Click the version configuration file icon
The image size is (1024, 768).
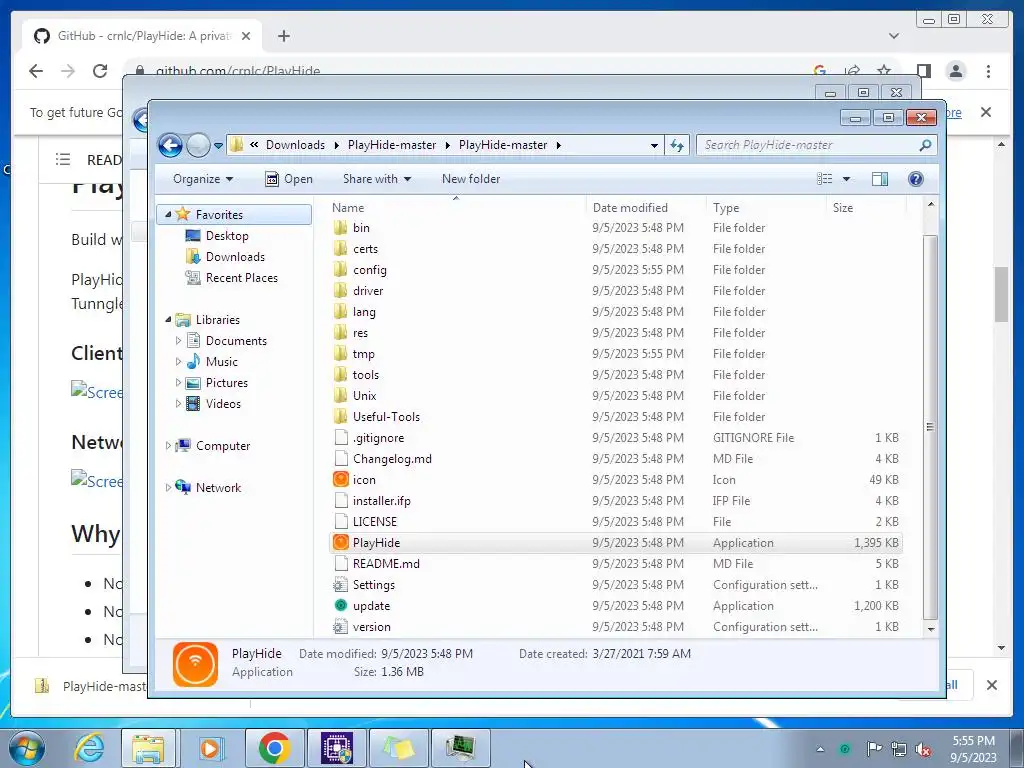pos(340,626)
